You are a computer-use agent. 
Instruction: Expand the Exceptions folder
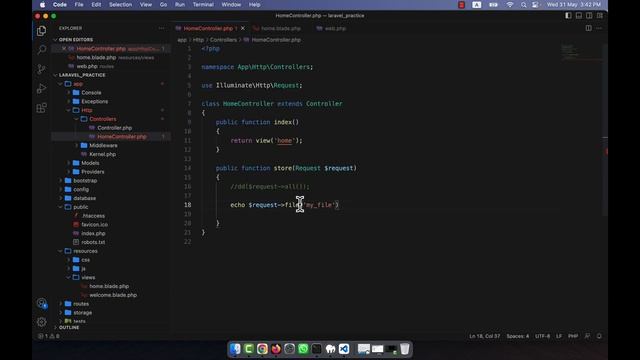coord(94,101)
